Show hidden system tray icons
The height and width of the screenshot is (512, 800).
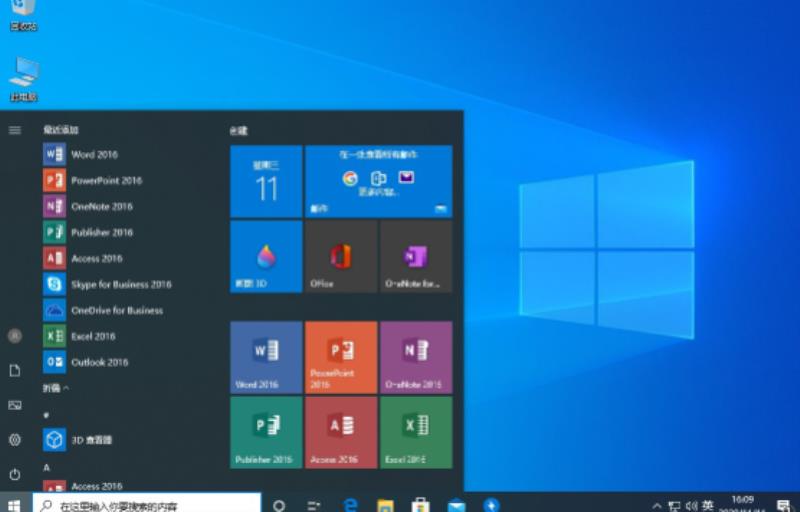[x=657, y=506]
